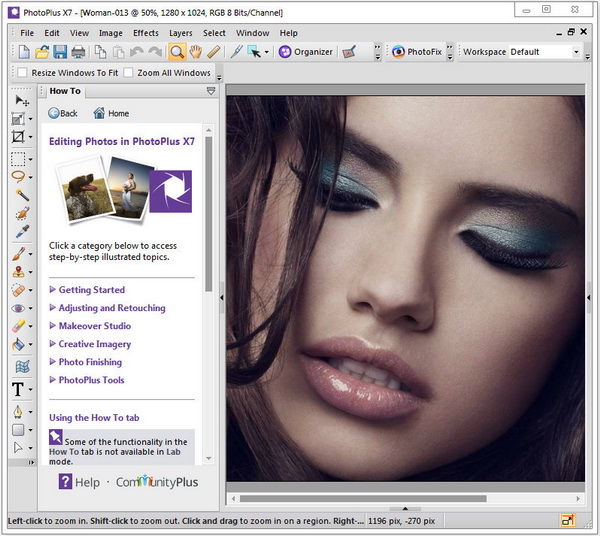Open the PhotoFix studio
This screenshot has width=600, height=536.
pos(417,52)
